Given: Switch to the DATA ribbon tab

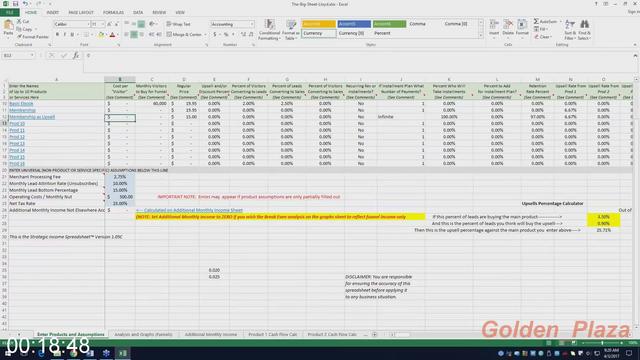Looking at the screenshot, I should [x=138, y=13].
